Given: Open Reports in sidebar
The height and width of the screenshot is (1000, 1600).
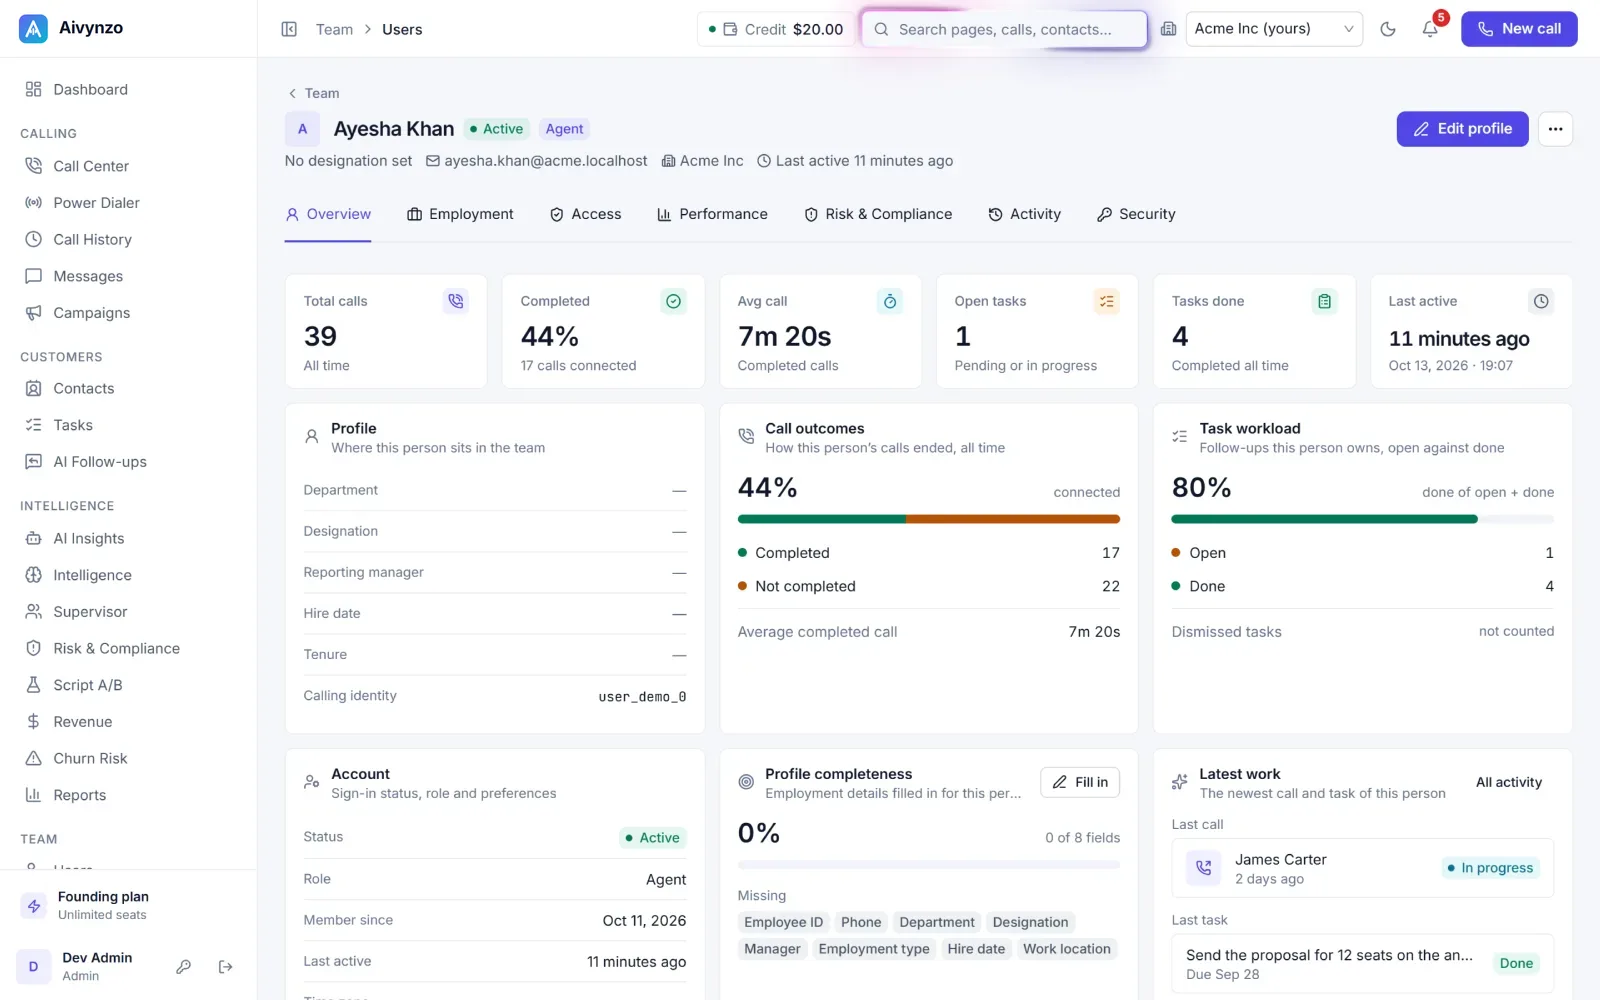Looking at the screenshot, I should [x=128, y=795].
